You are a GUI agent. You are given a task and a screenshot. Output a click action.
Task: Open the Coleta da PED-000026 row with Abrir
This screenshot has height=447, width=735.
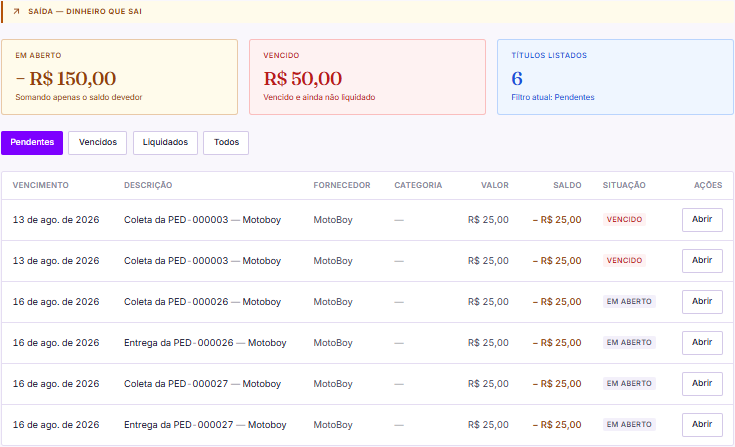pyautogui.click(x=702, y=302)
